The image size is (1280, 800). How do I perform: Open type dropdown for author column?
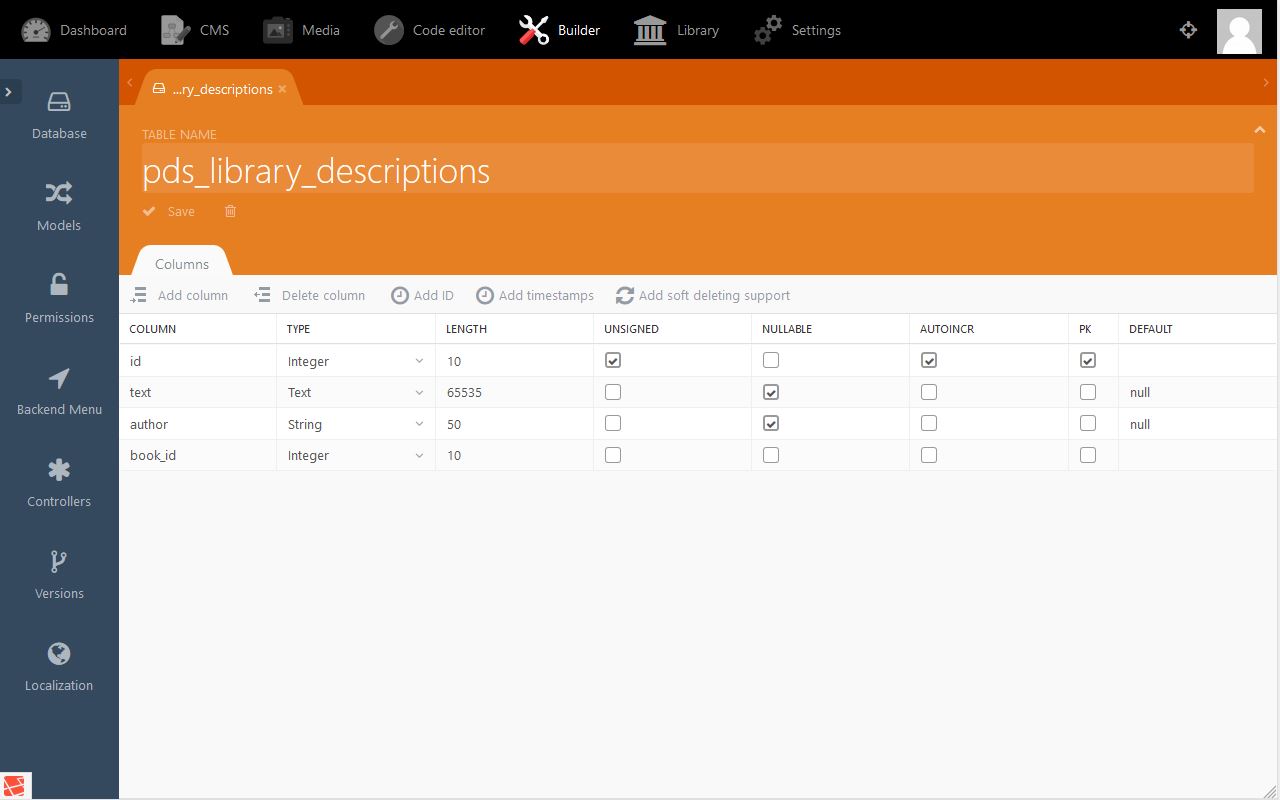pos(355,424)
